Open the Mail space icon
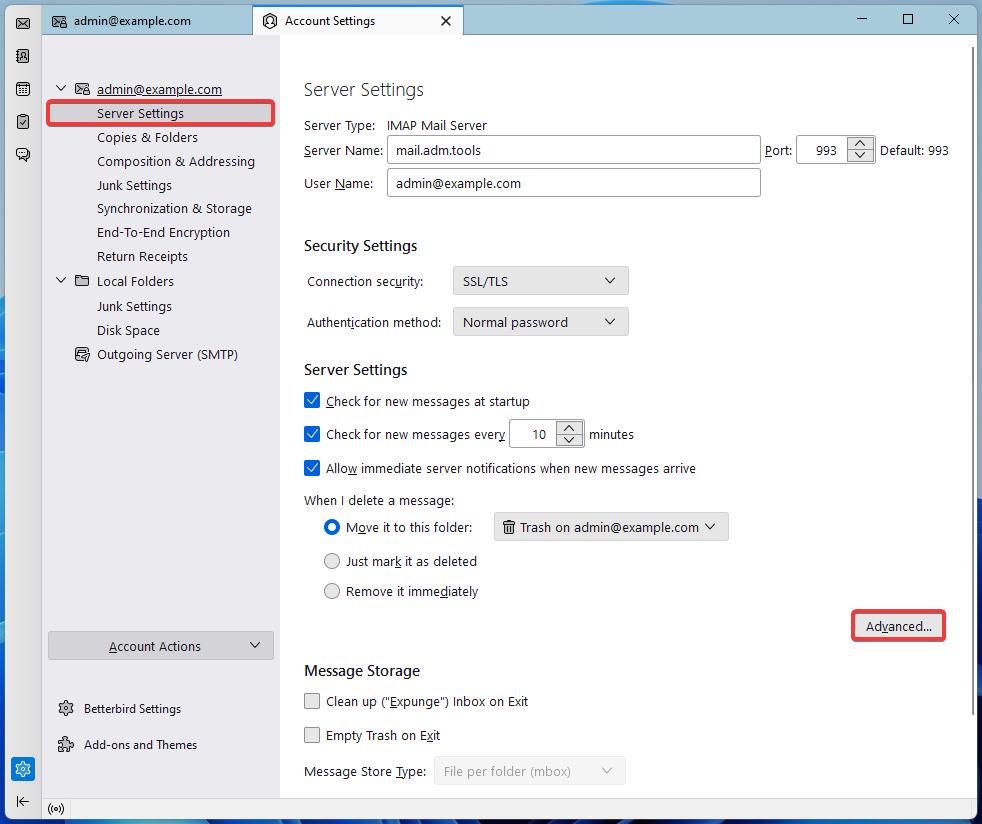The height and width of the screenshot is (824, 982). 22,23
